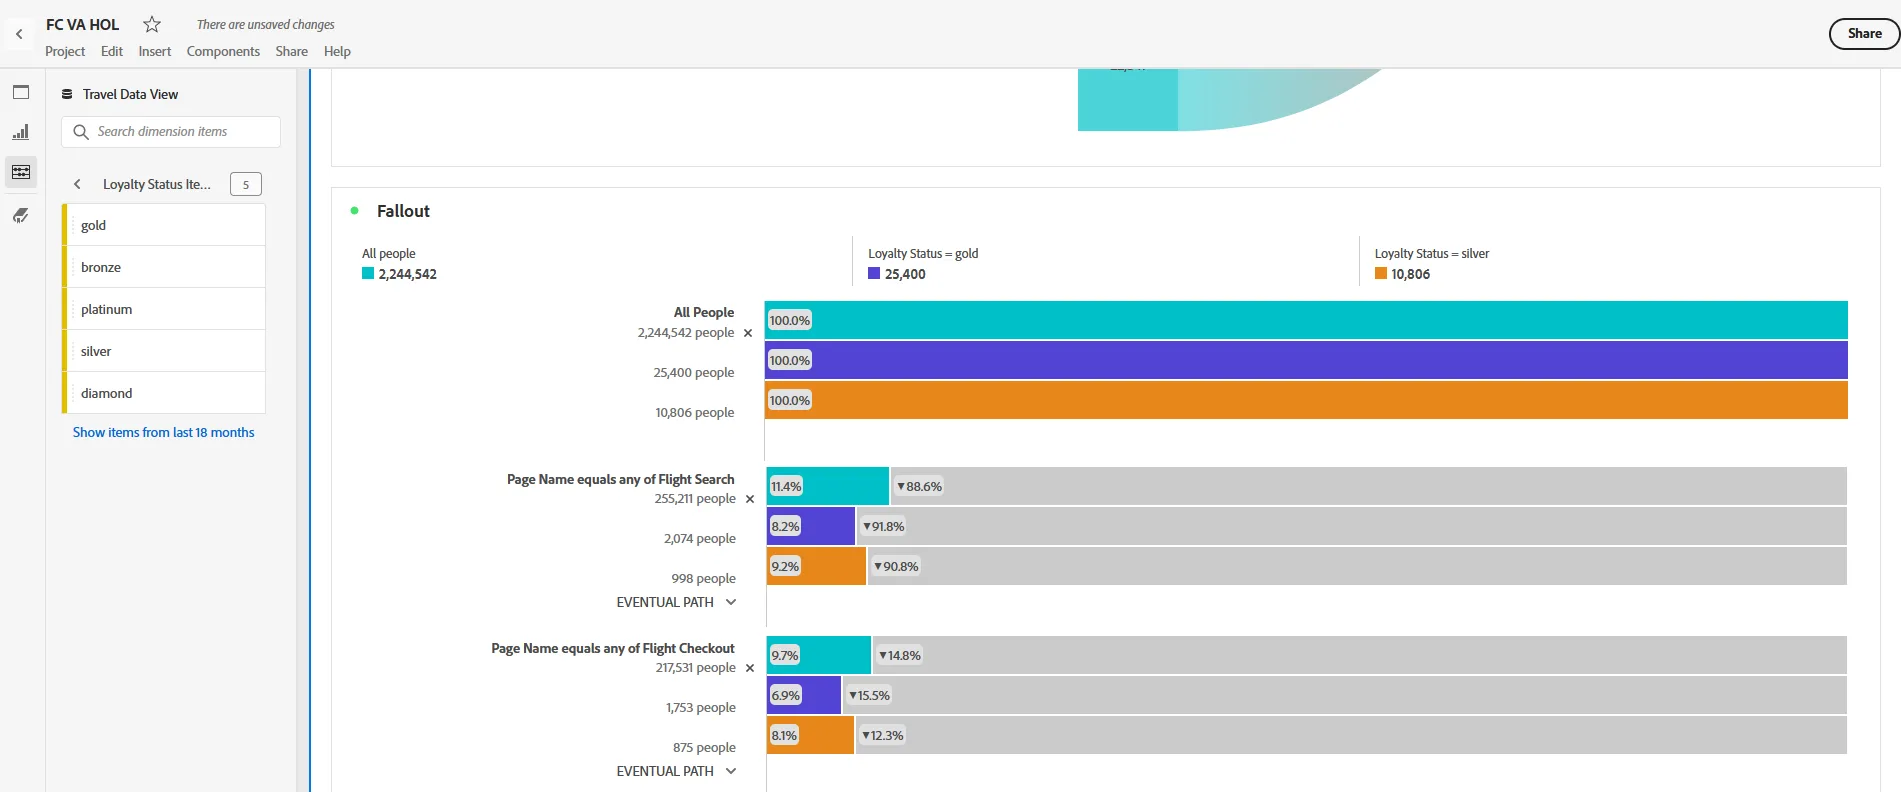Click the Page Name equals Flight Search label
Screen dimensions: 1901x792
coord(620,479)
